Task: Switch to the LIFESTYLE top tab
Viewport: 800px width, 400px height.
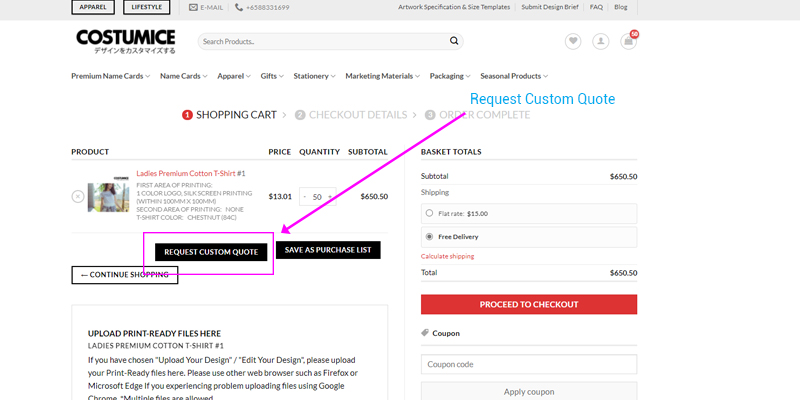Action: 146,7
